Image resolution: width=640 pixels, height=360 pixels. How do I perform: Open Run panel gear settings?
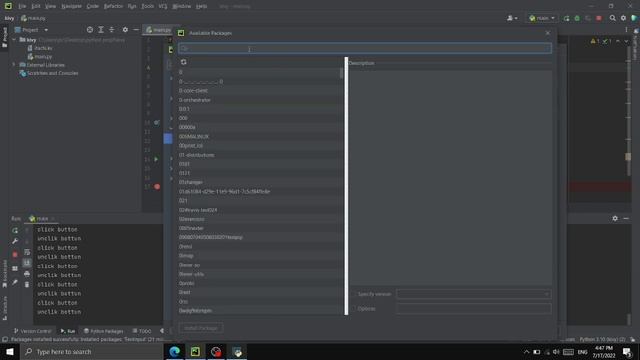tap(615, 219)
